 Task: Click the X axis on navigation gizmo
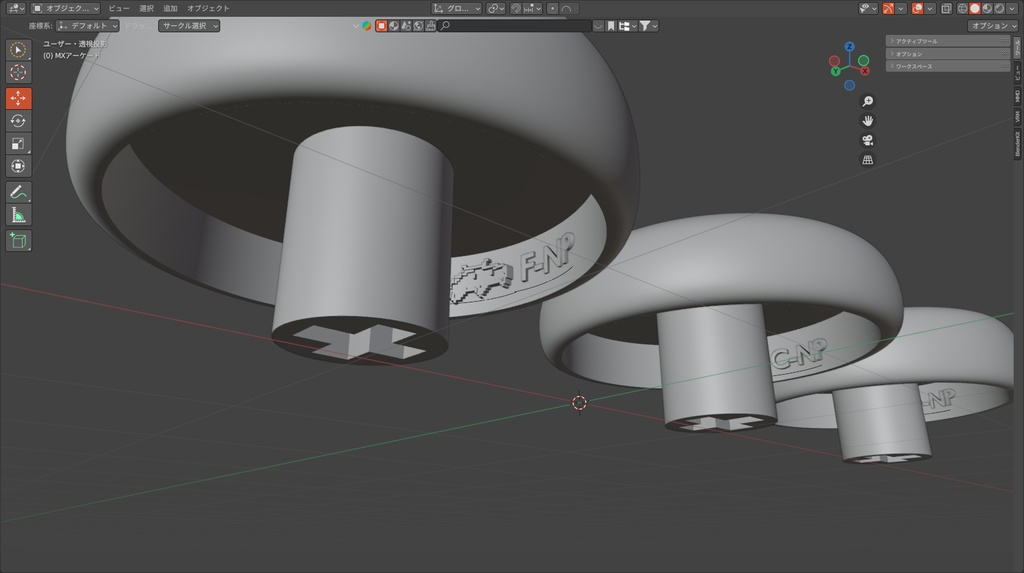[x=865, y=71]
